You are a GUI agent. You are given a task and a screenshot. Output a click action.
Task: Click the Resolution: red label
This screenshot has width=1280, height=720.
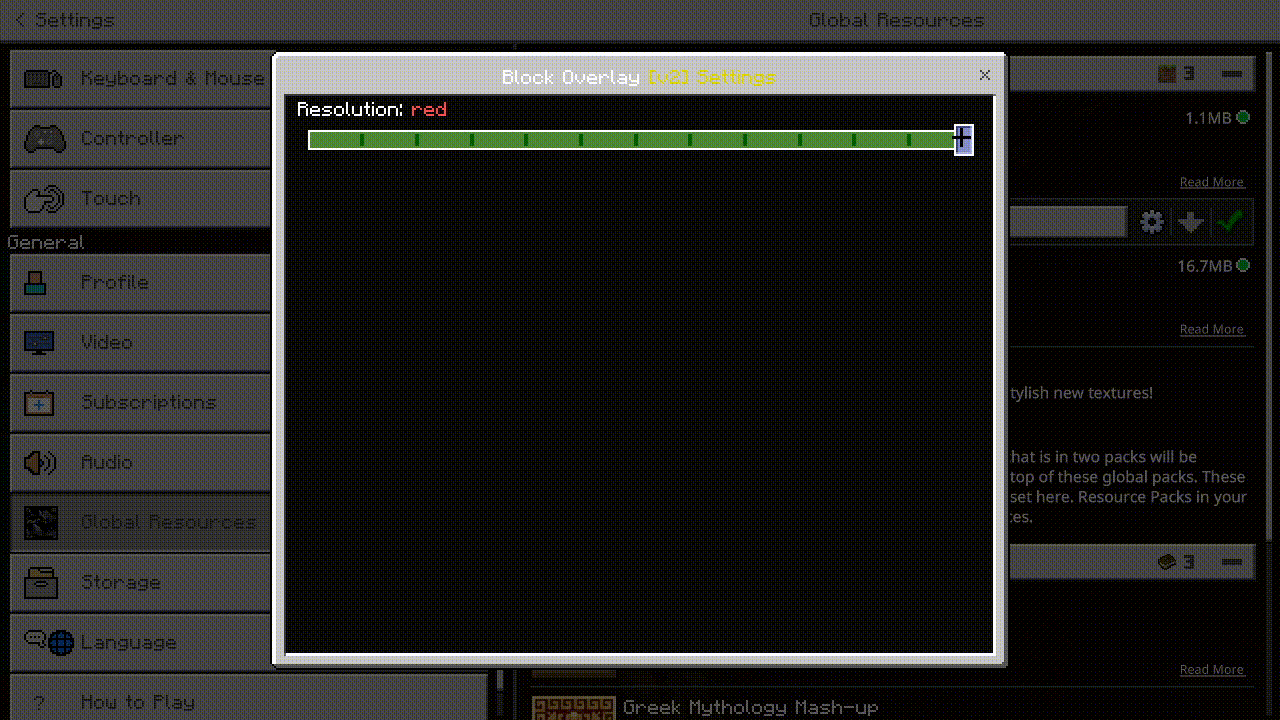[x=372, y=109]
